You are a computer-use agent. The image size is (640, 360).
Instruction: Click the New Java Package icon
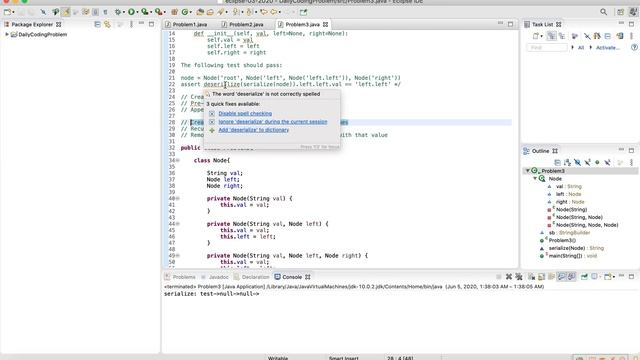(x=174, y=12)
